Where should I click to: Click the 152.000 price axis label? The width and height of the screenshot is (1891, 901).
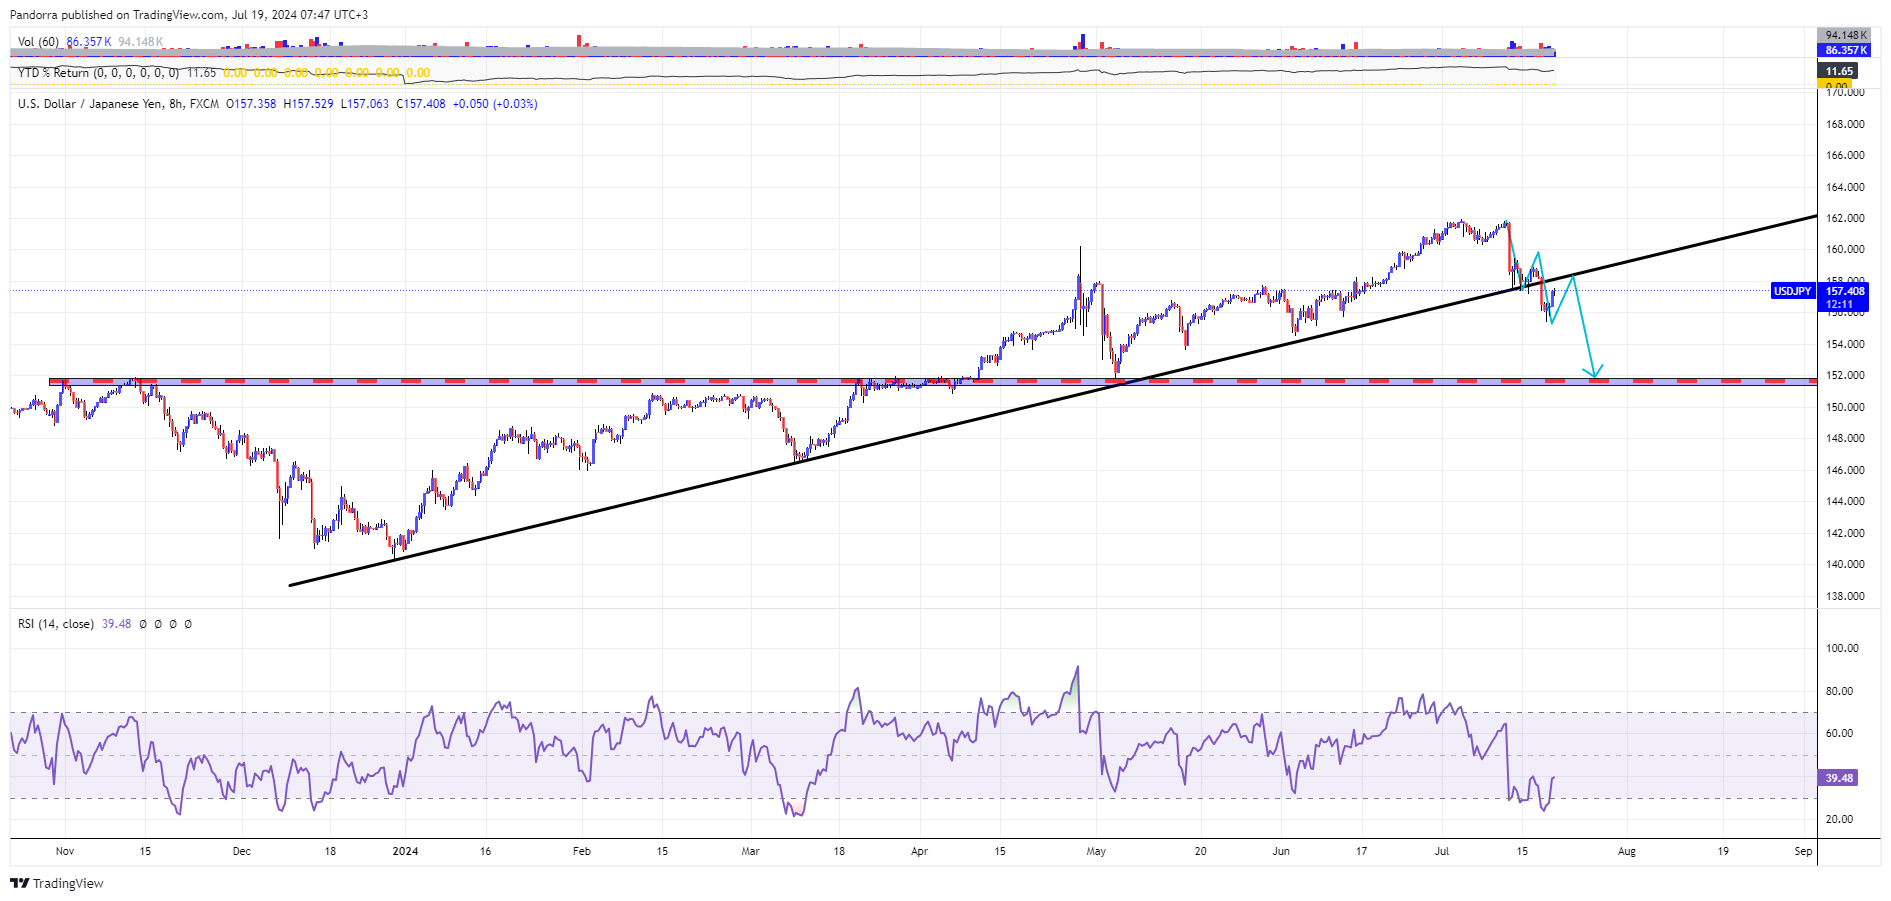[1845, 375]
